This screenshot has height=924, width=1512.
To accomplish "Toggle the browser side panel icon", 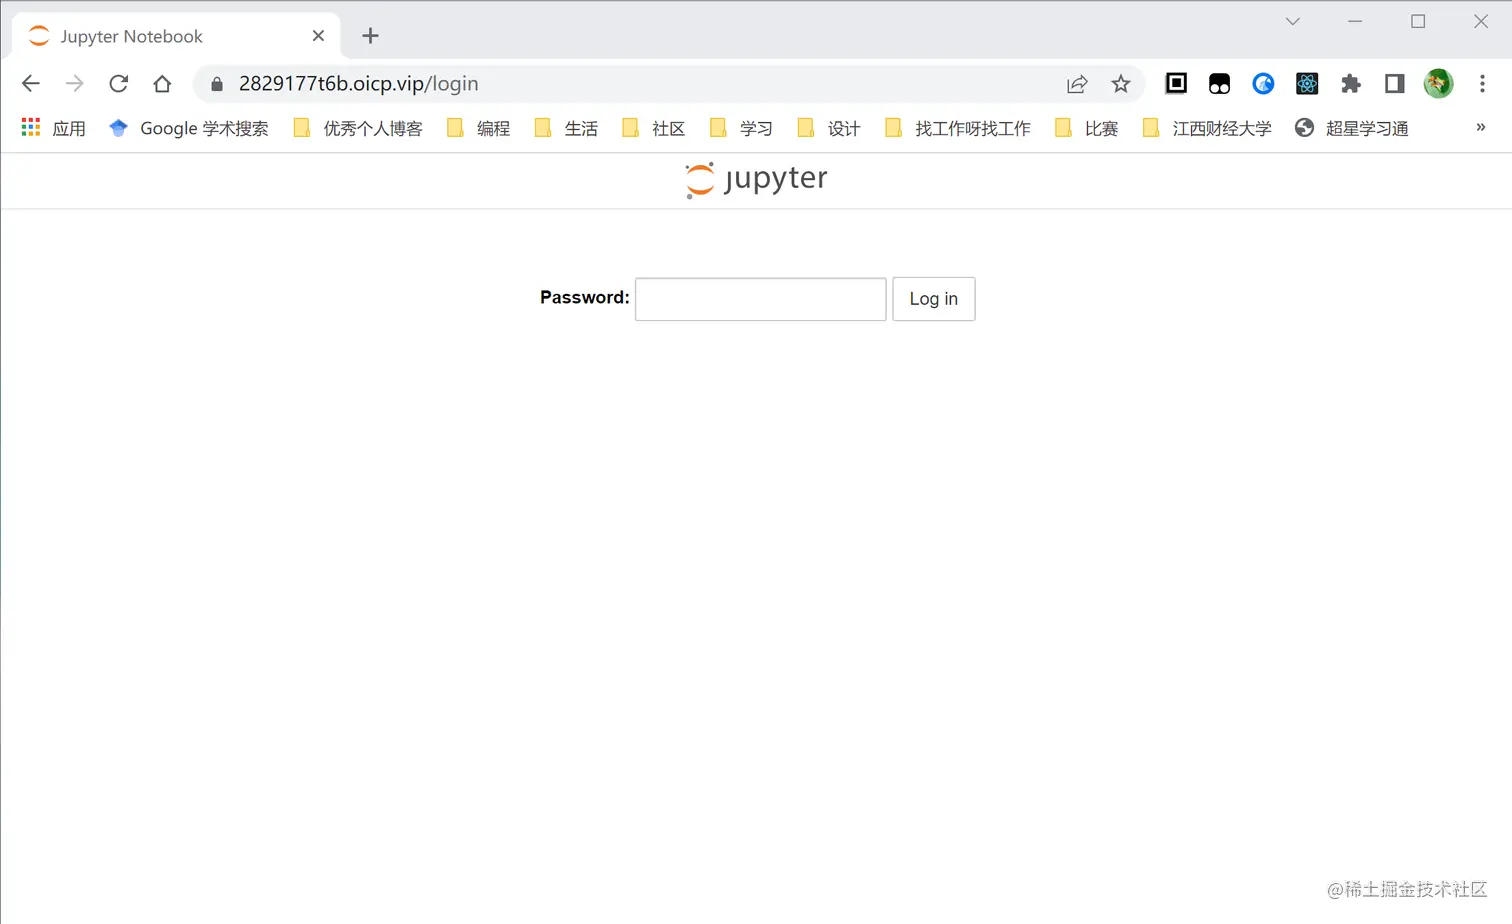I will point(1395,84).
